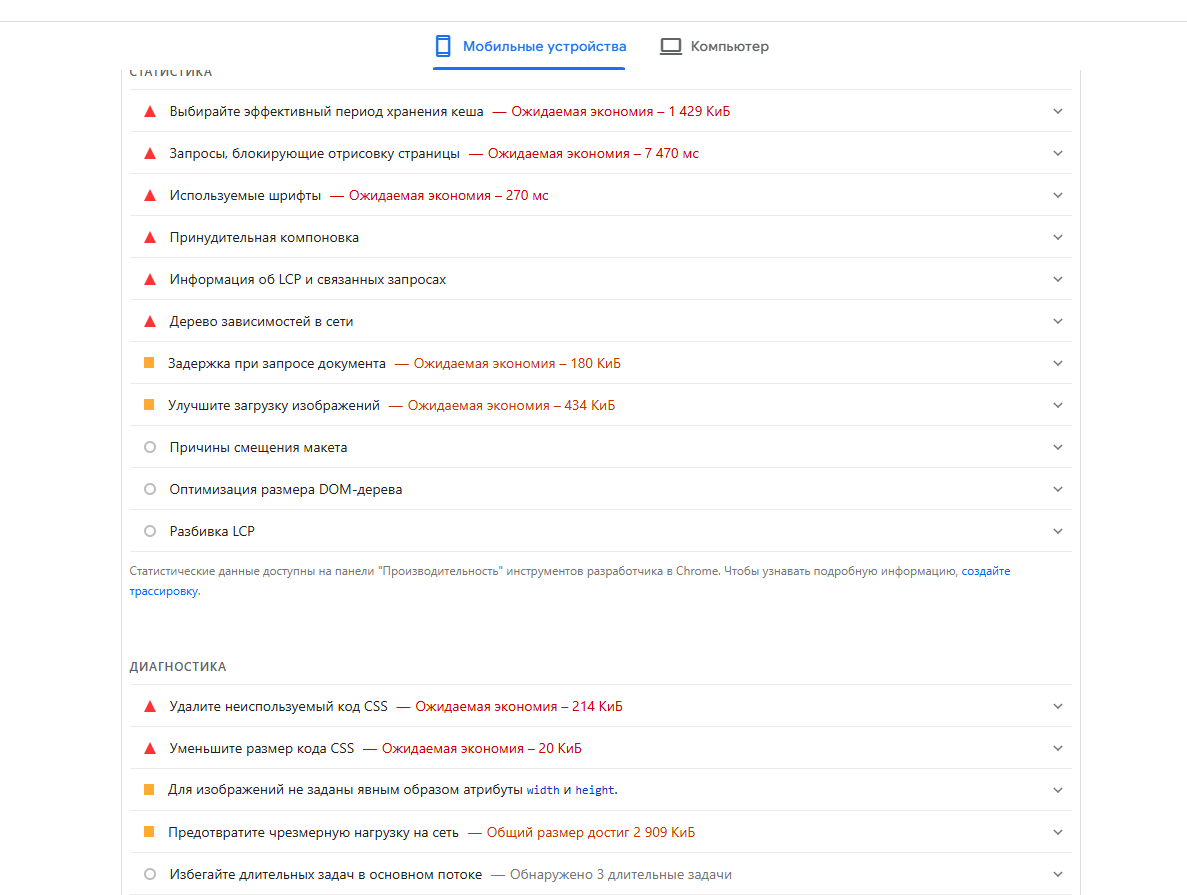Expand the Причины смещения макета chevron
This screenshot has height=895, width=1187.
pos(1058,448)
